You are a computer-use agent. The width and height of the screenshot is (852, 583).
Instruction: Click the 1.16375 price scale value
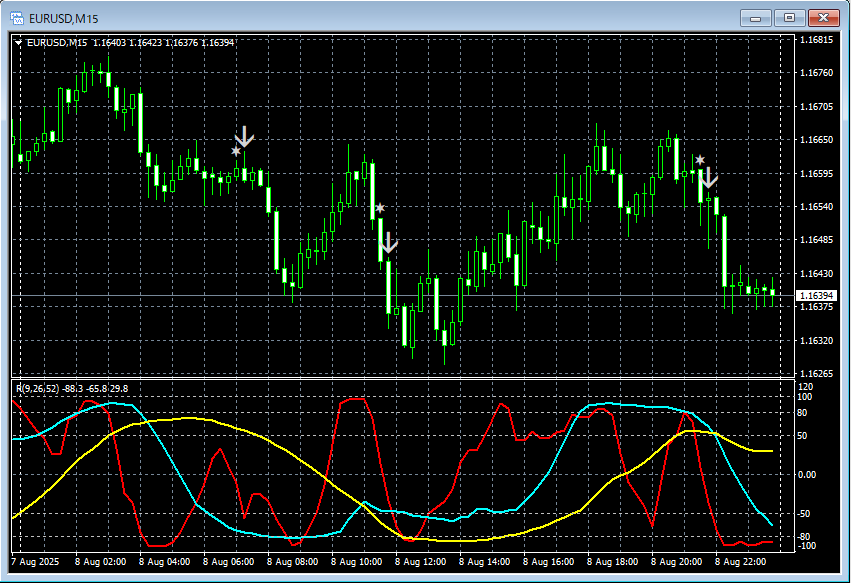817,307
